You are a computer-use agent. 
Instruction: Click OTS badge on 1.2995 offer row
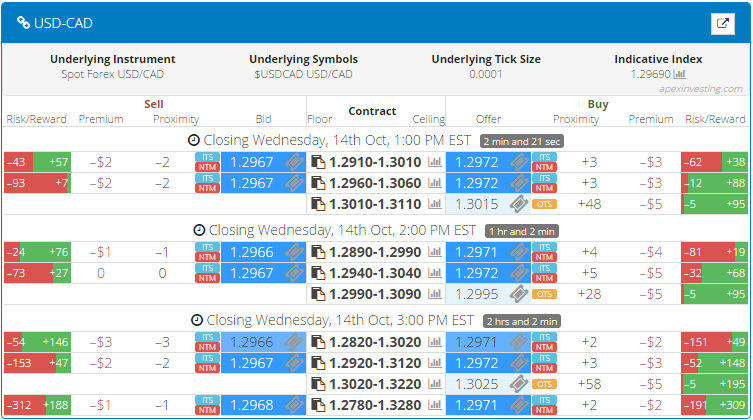[544, 294]
